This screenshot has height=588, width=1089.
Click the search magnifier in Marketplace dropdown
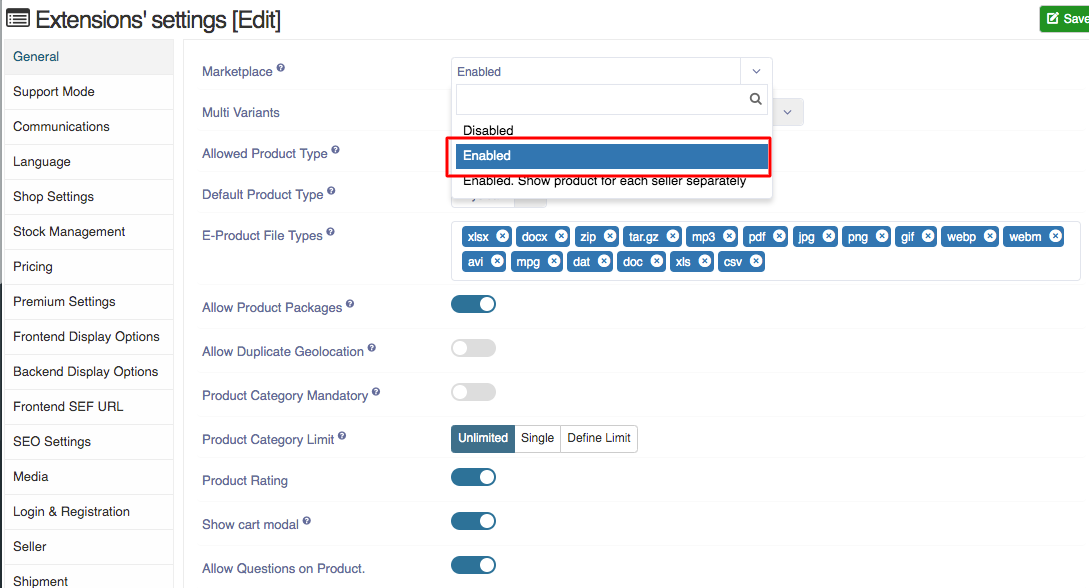[x=756, y=99]
